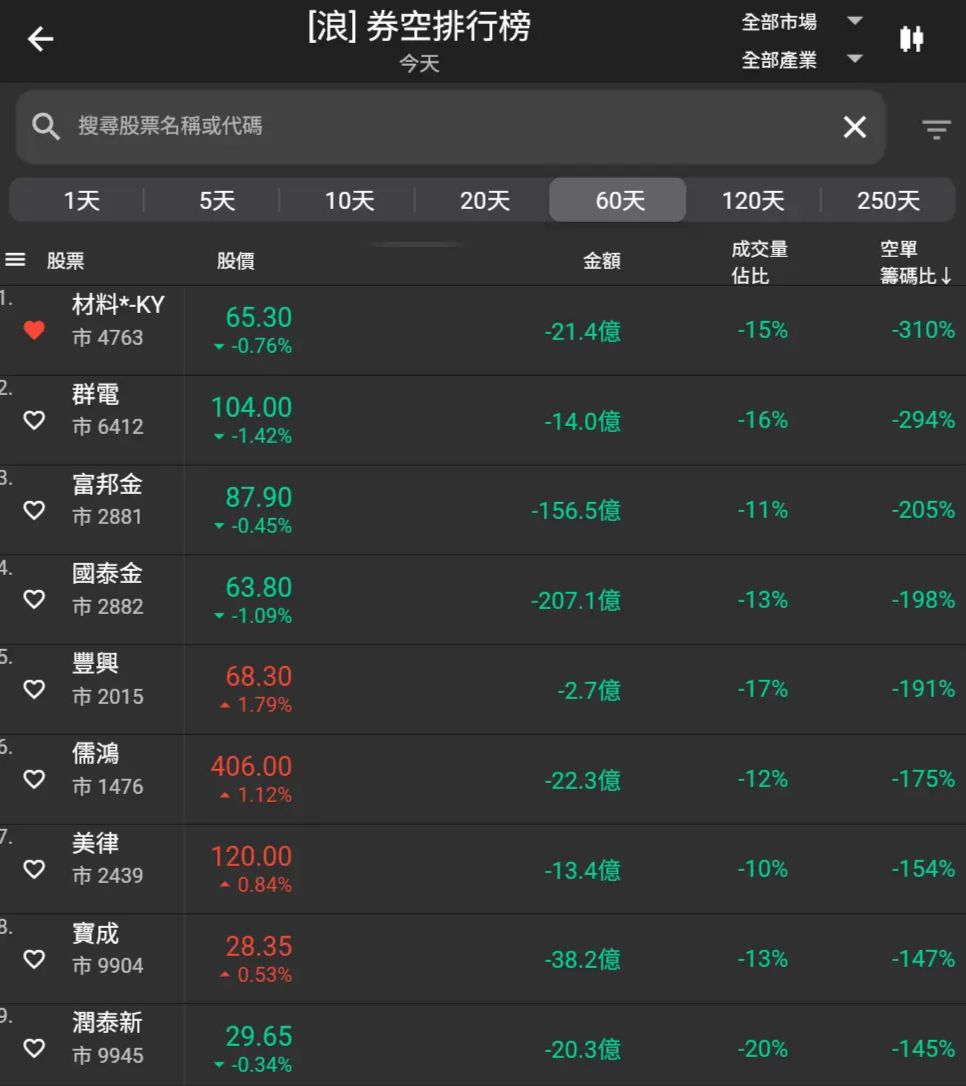This screenshot has width=966, height=1086.
Task: Tap the filter lines icon
Action: 936,129
